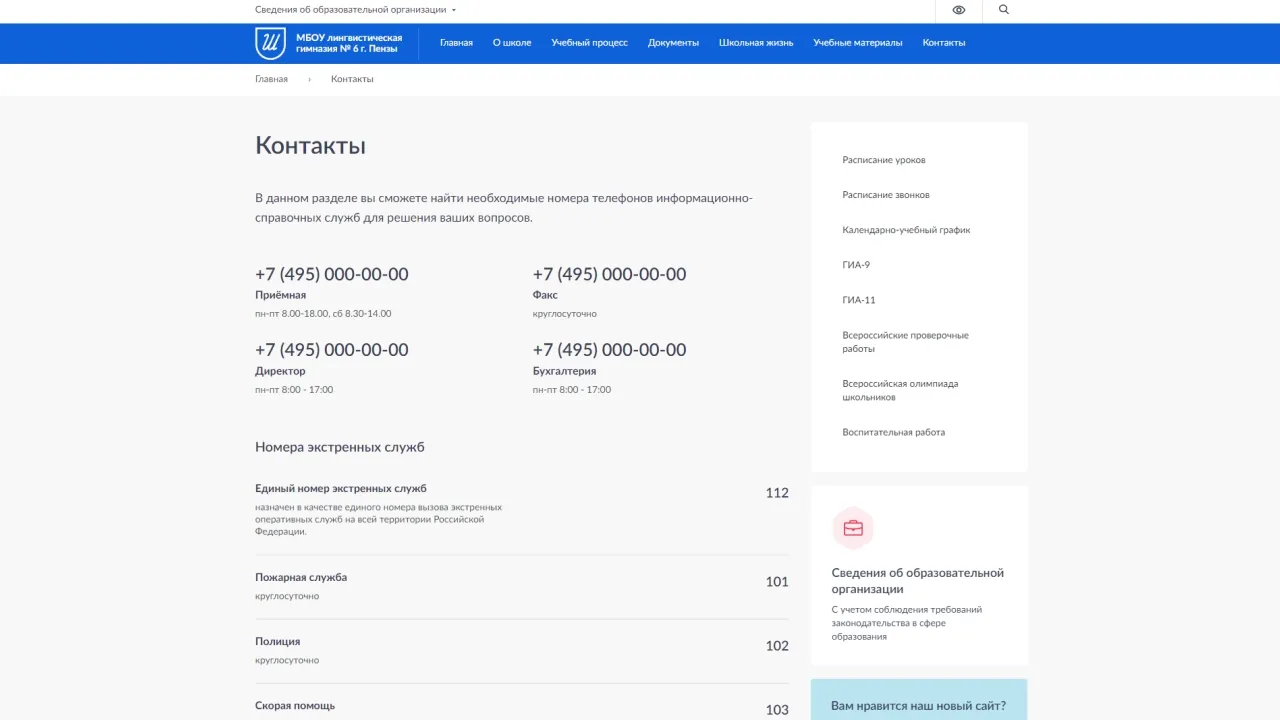Click the search magnifier icon
Viewport: 1280px width, 720px height.
pos(1004,10)
